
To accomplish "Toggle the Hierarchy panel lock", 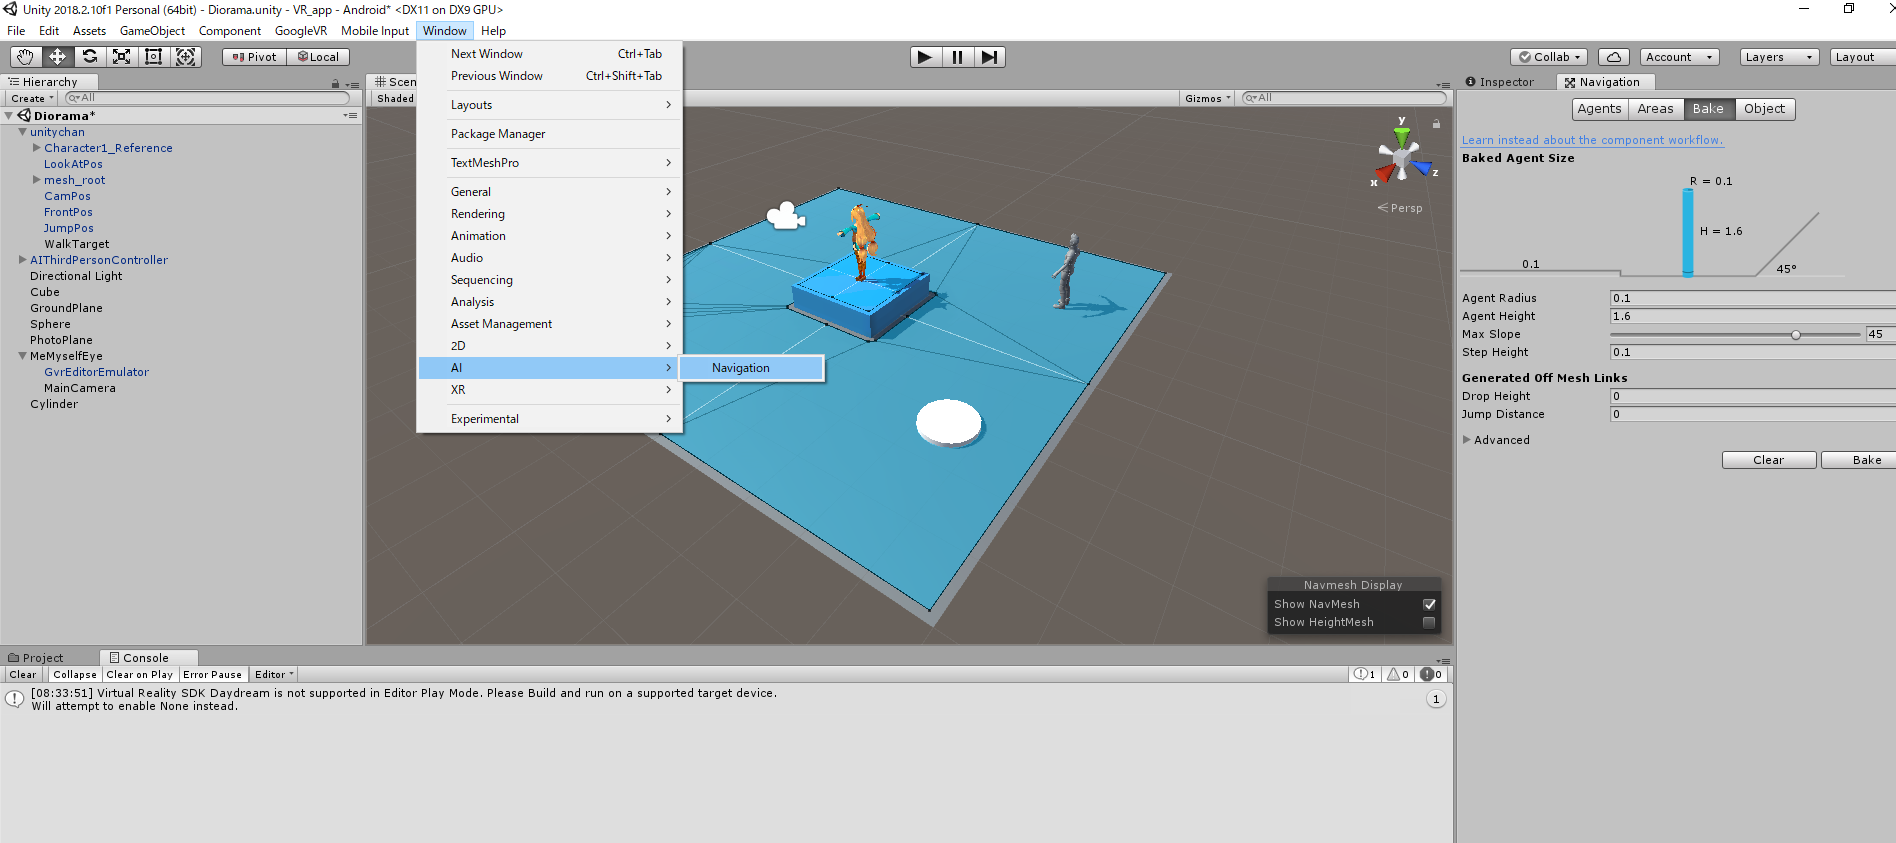I will coord(336,84).
